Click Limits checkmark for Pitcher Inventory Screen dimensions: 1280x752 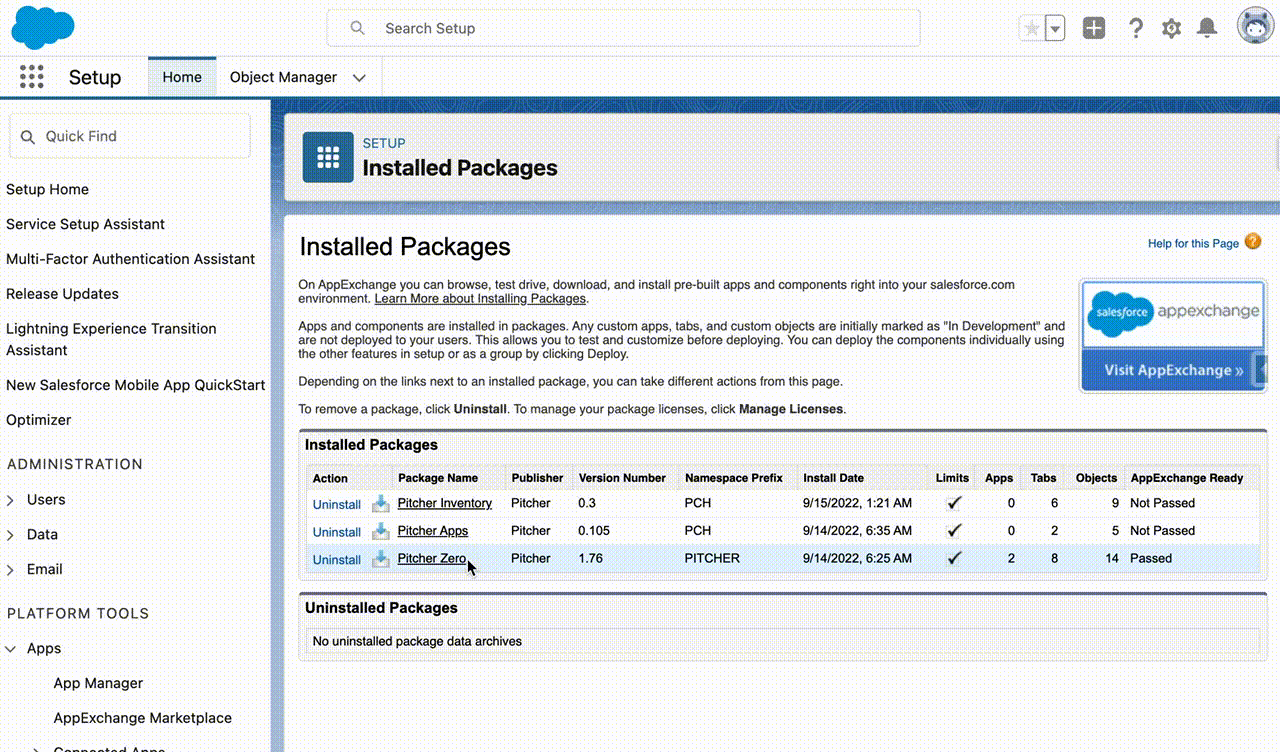(x=953, y=504)
